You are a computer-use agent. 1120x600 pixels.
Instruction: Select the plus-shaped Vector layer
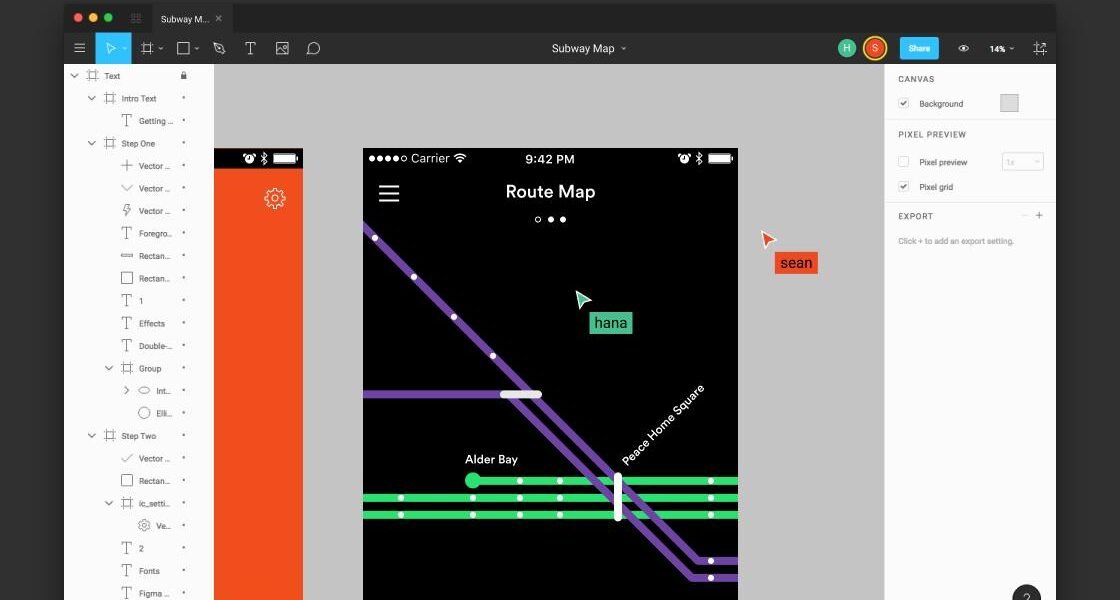coord(127,166)
